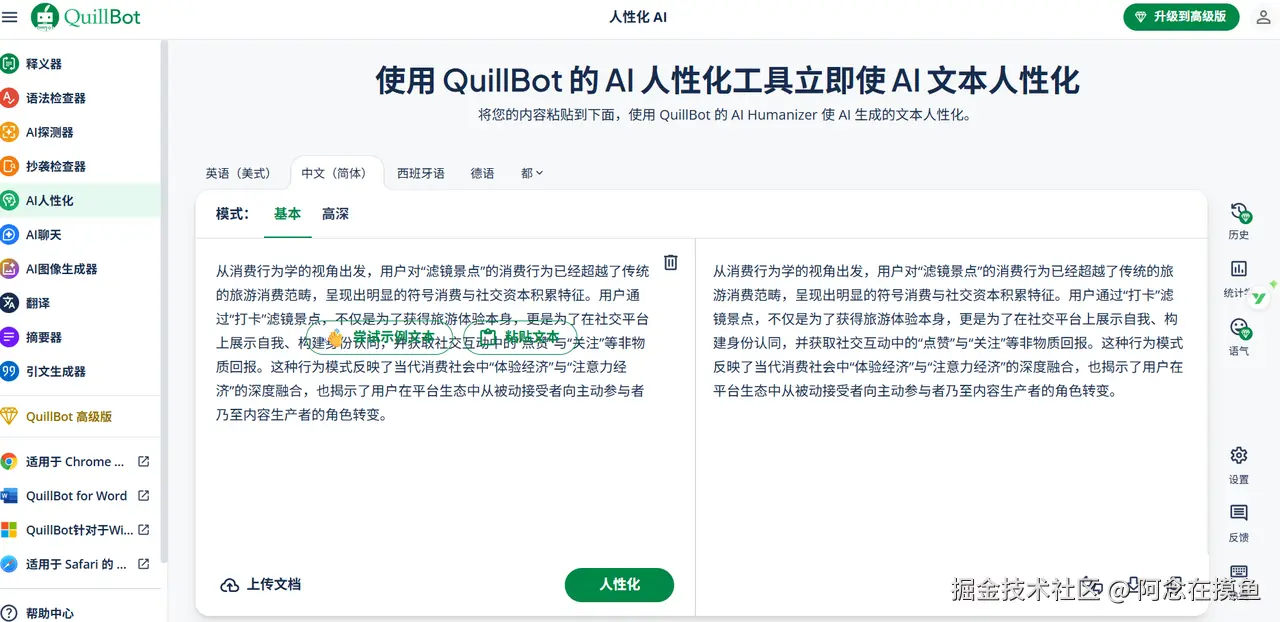1280x622 pixels.
Task: Click the Safari icon in the sidebar
Action: [x=9, y=564]
